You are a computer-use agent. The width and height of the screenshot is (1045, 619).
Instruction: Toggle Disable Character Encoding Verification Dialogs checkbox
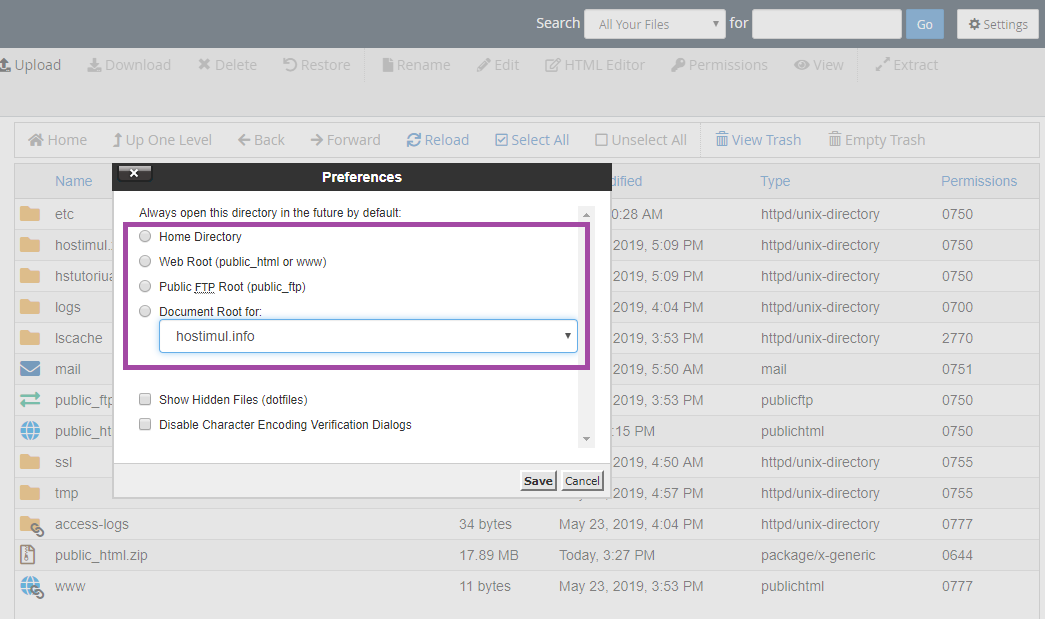point(146,425)
